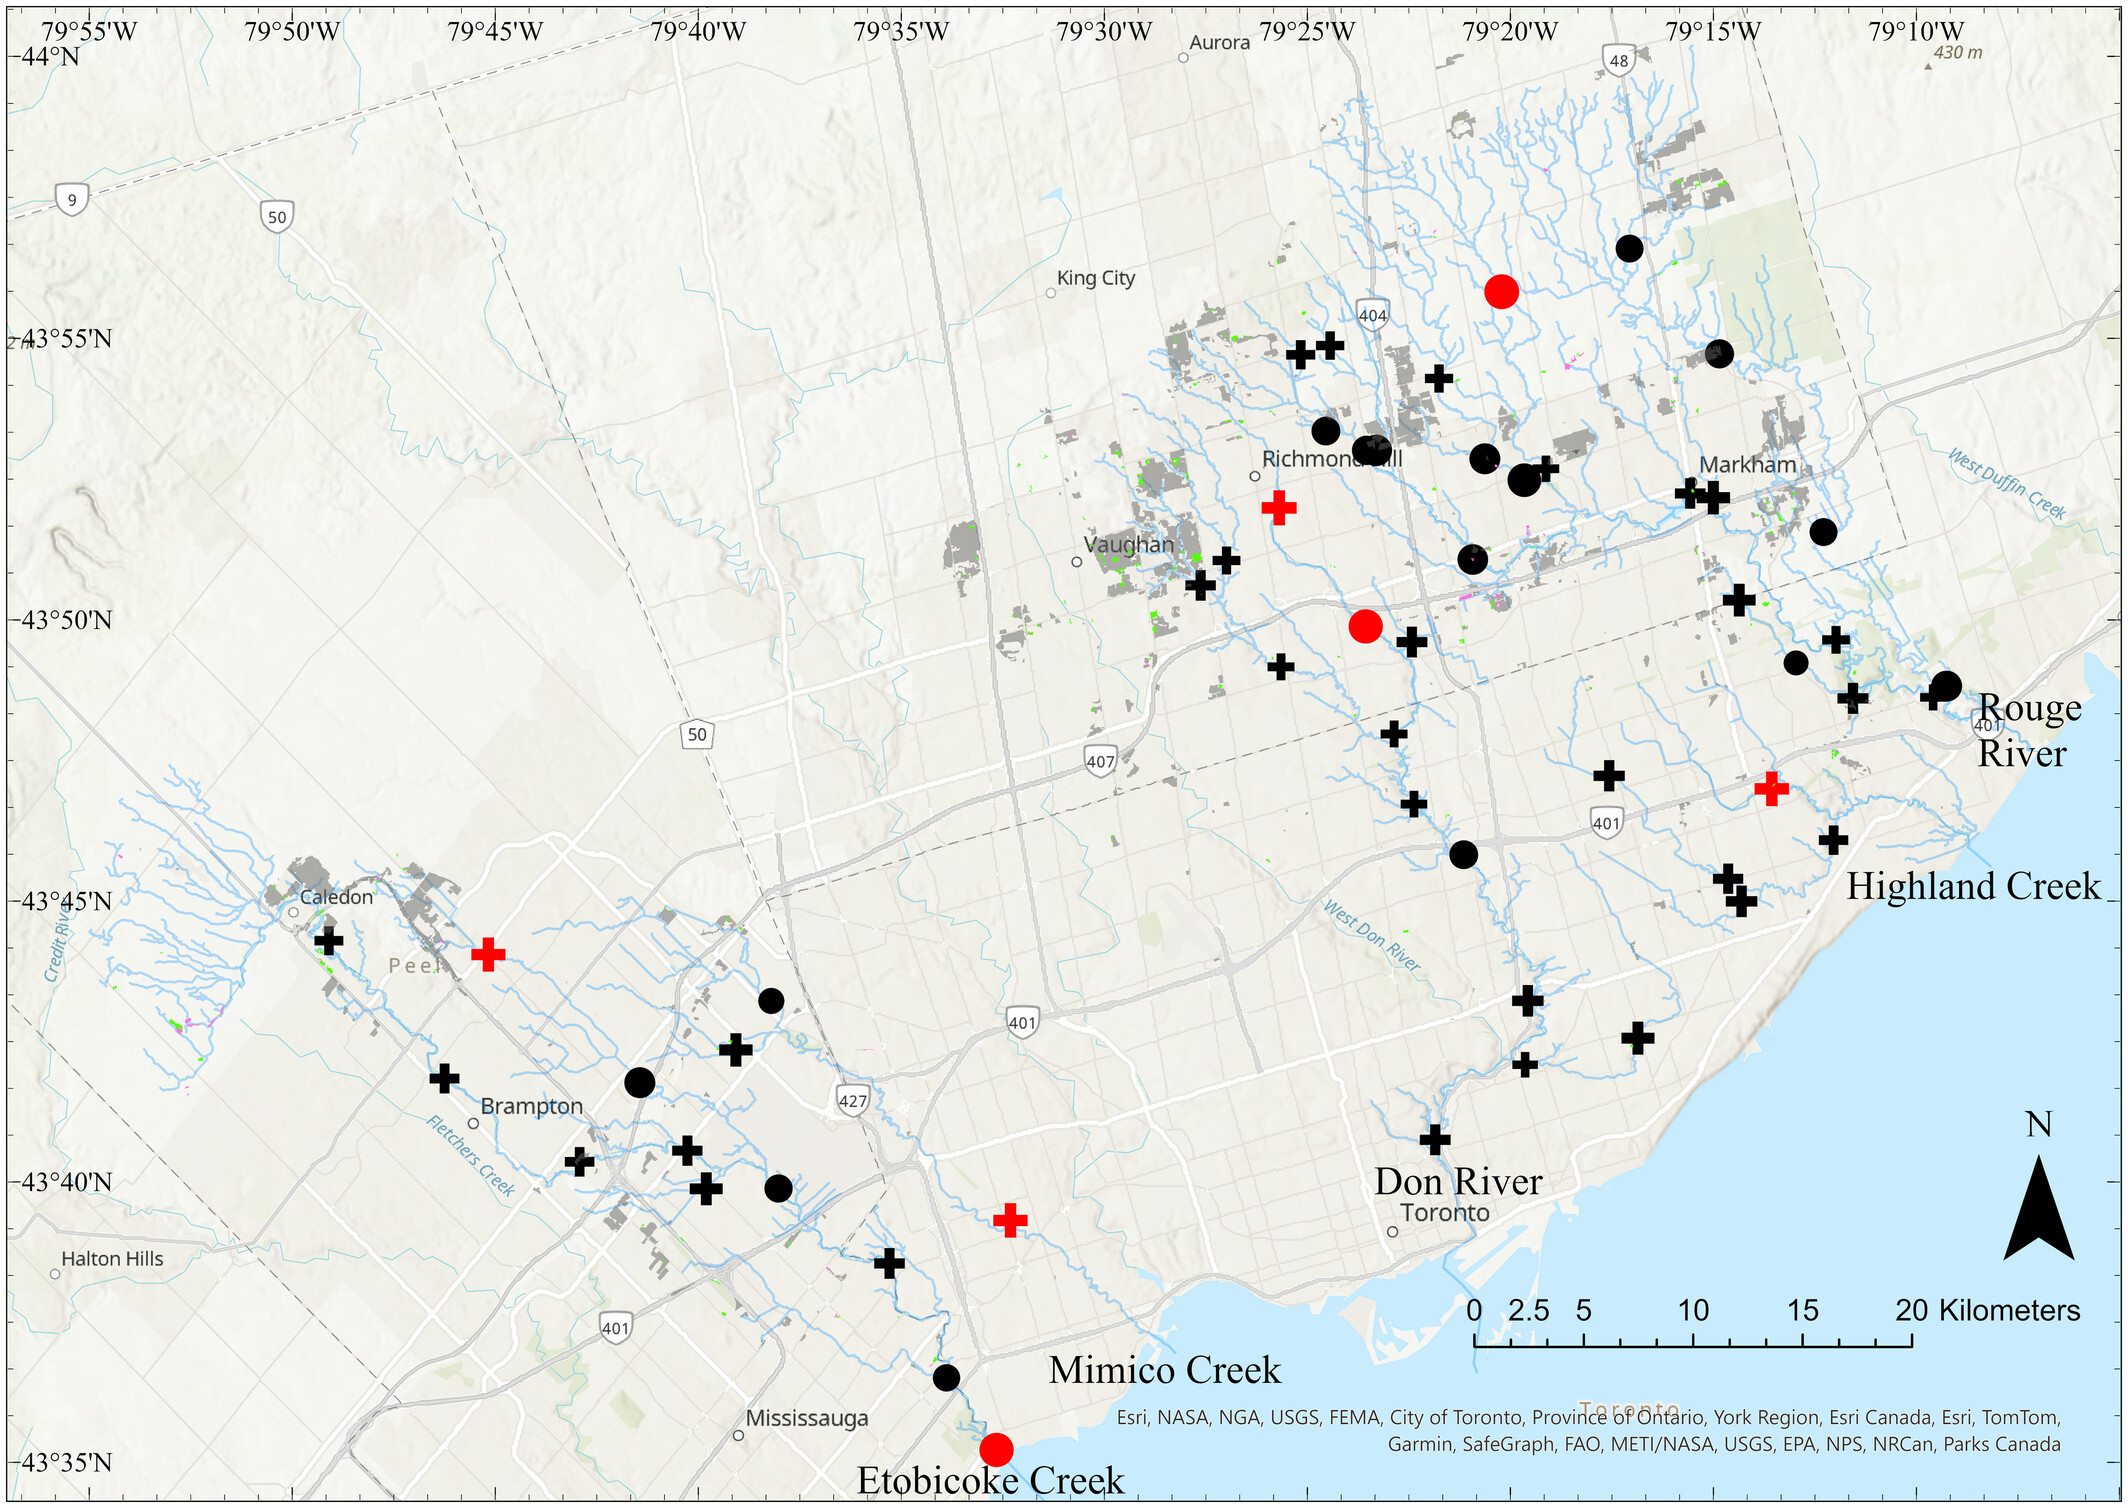Click the Toronto city dot

pyautogui.click(x=1392, y=1232)
